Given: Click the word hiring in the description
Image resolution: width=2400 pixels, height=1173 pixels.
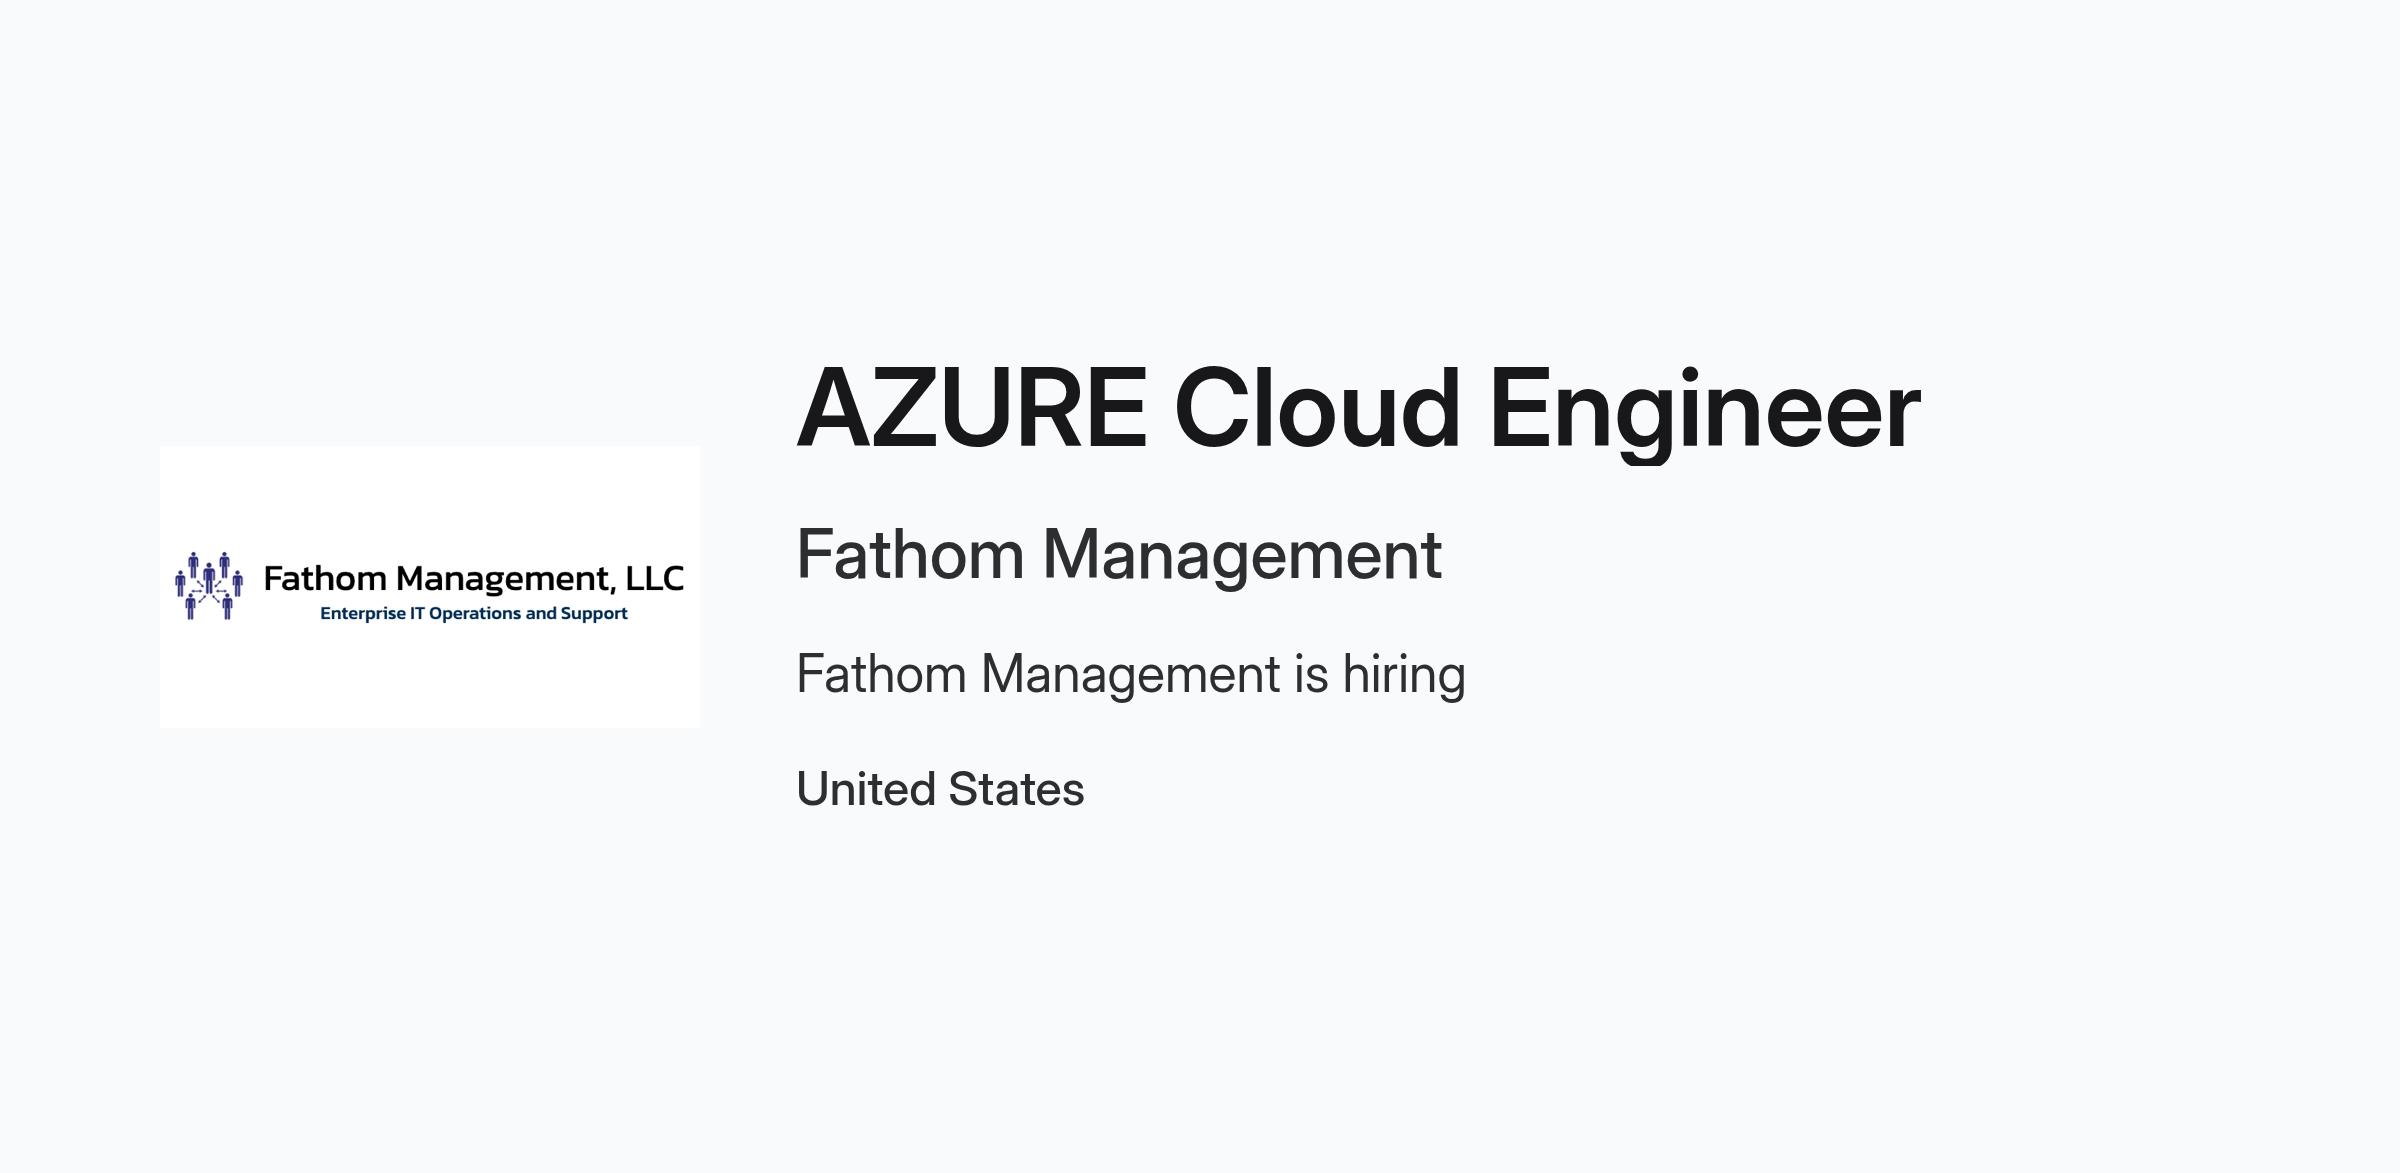Looking at the screenshot, I should tap(1404, 675).
